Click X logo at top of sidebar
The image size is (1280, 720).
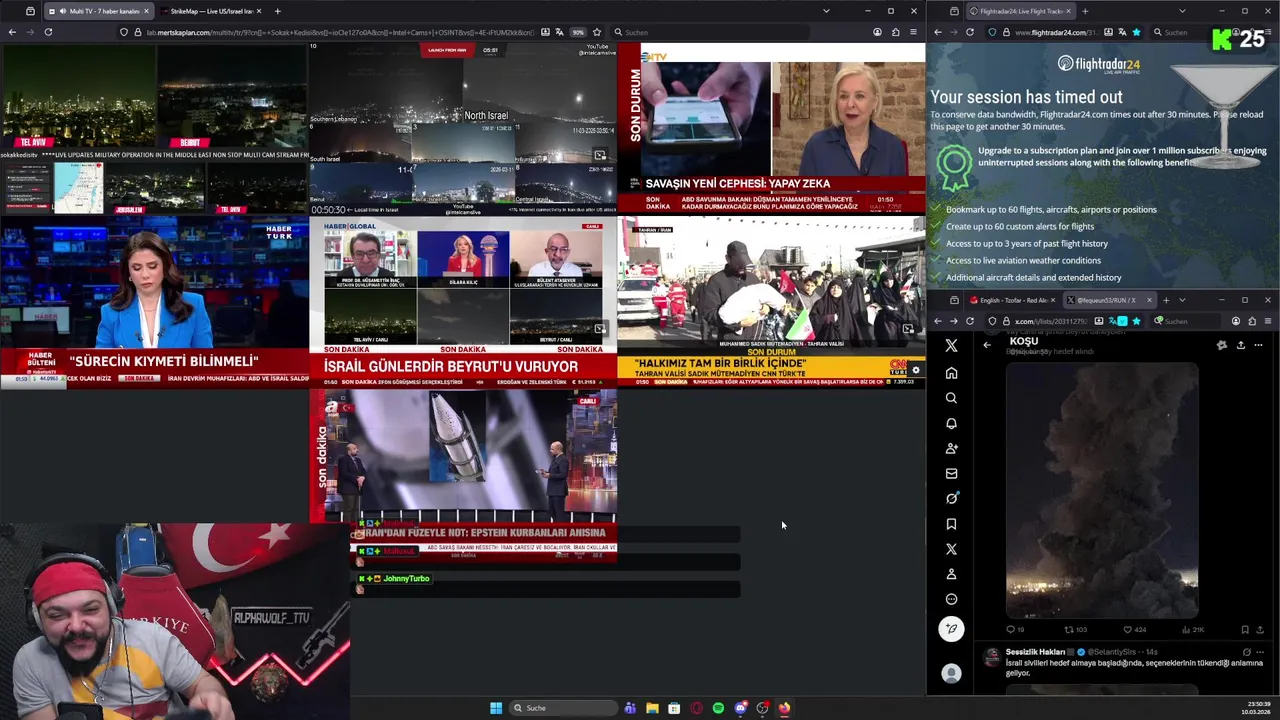(951, 345)
